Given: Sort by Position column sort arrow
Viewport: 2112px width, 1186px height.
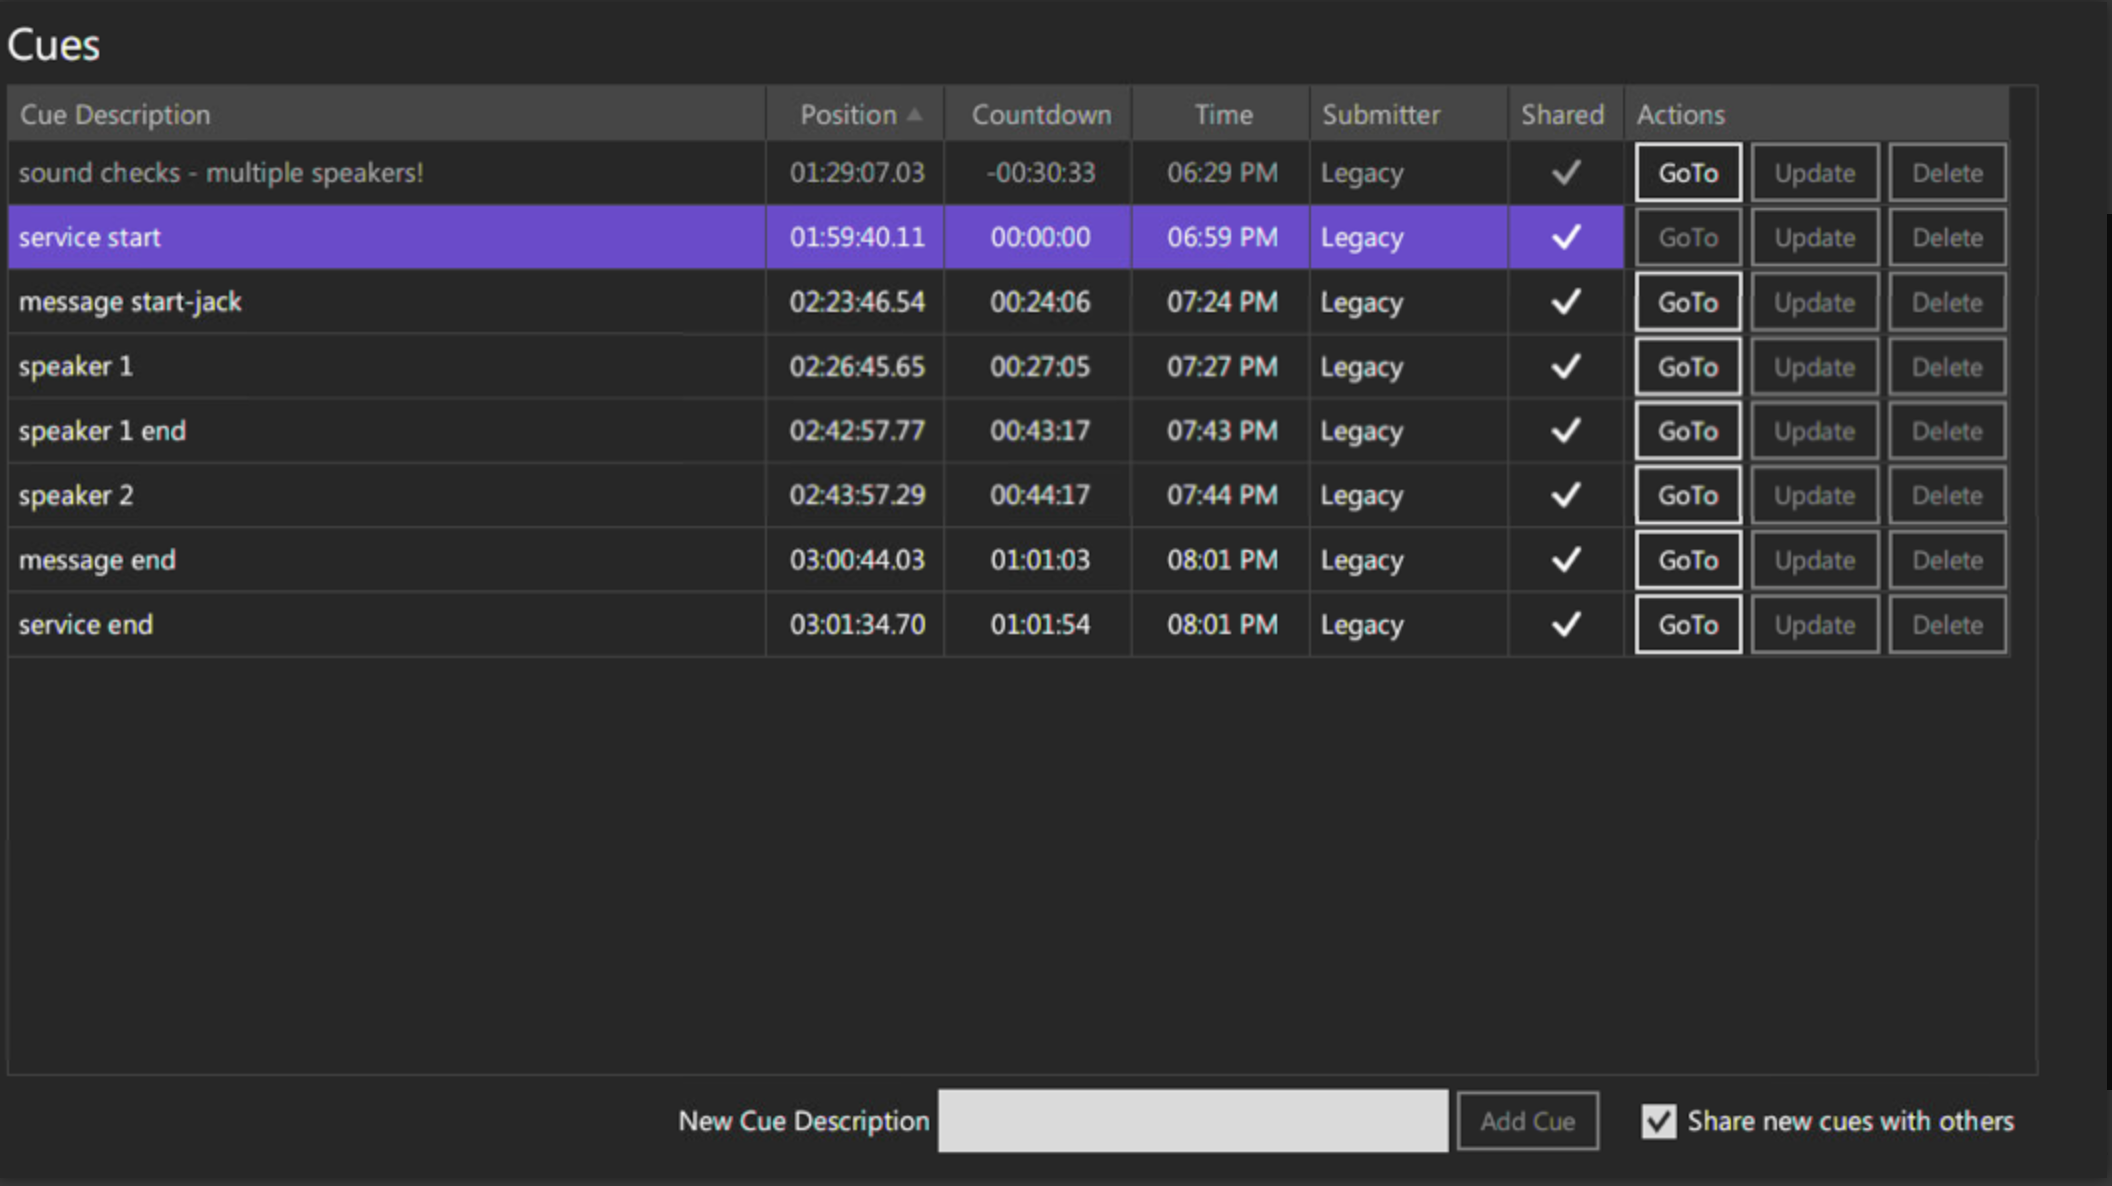Looking at the screenshot, I should (914, 114).
